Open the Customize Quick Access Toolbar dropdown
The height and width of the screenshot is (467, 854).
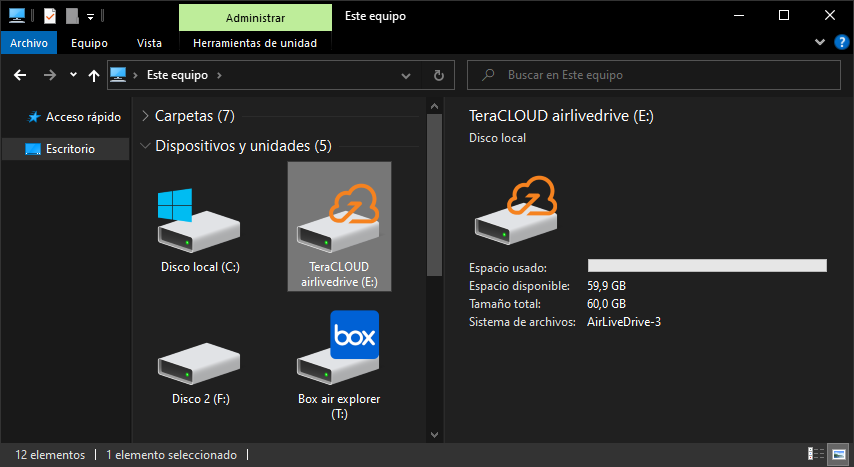[x=90, y=16]
